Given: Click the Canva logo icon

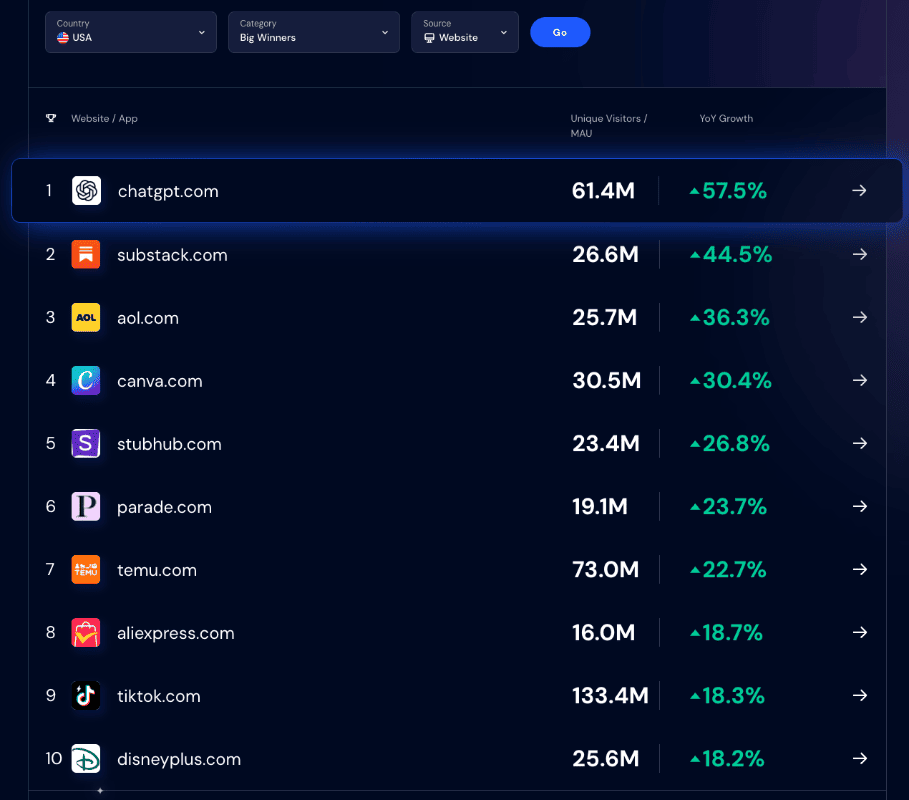Looking at the screenshot, I should coord(86,381).
